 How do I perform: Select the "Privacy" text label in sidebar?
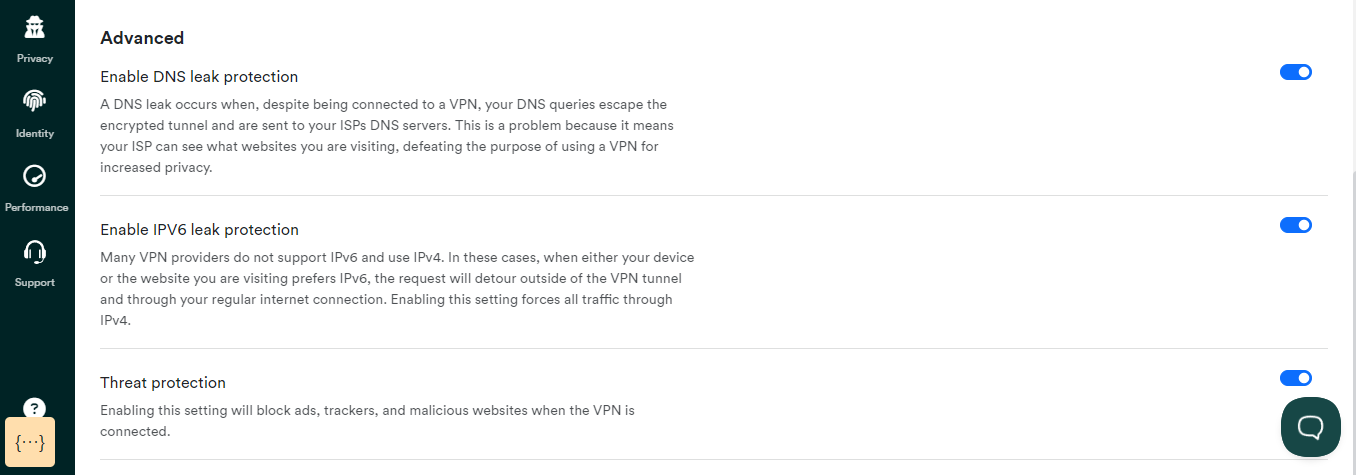click(34, 58)
